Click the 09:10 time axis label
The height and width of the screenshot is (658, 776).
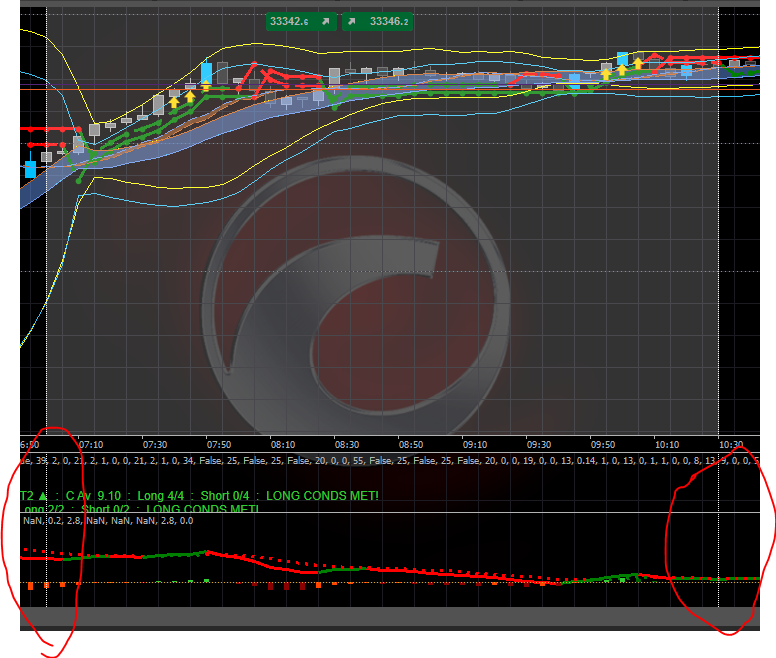(x=475, y=445)
